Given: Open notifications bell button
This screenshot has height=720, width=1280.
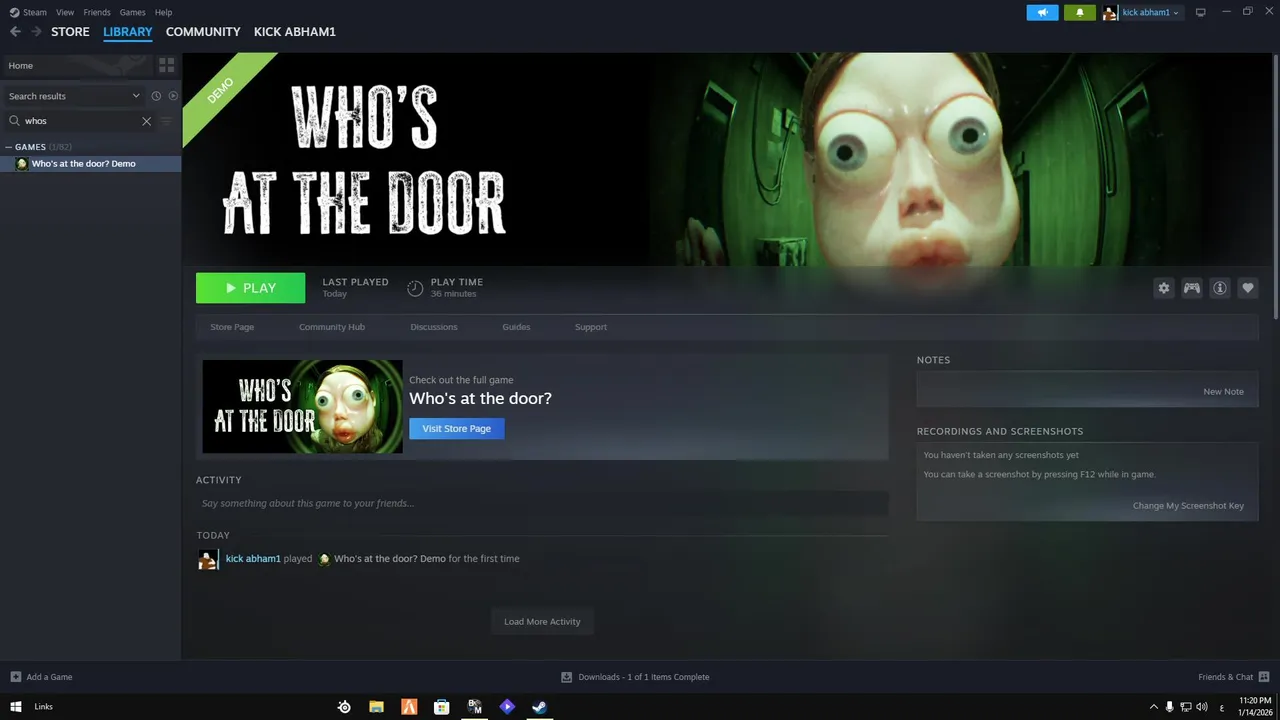Looking at the screenshot, I should click(x=1080, y=12).
